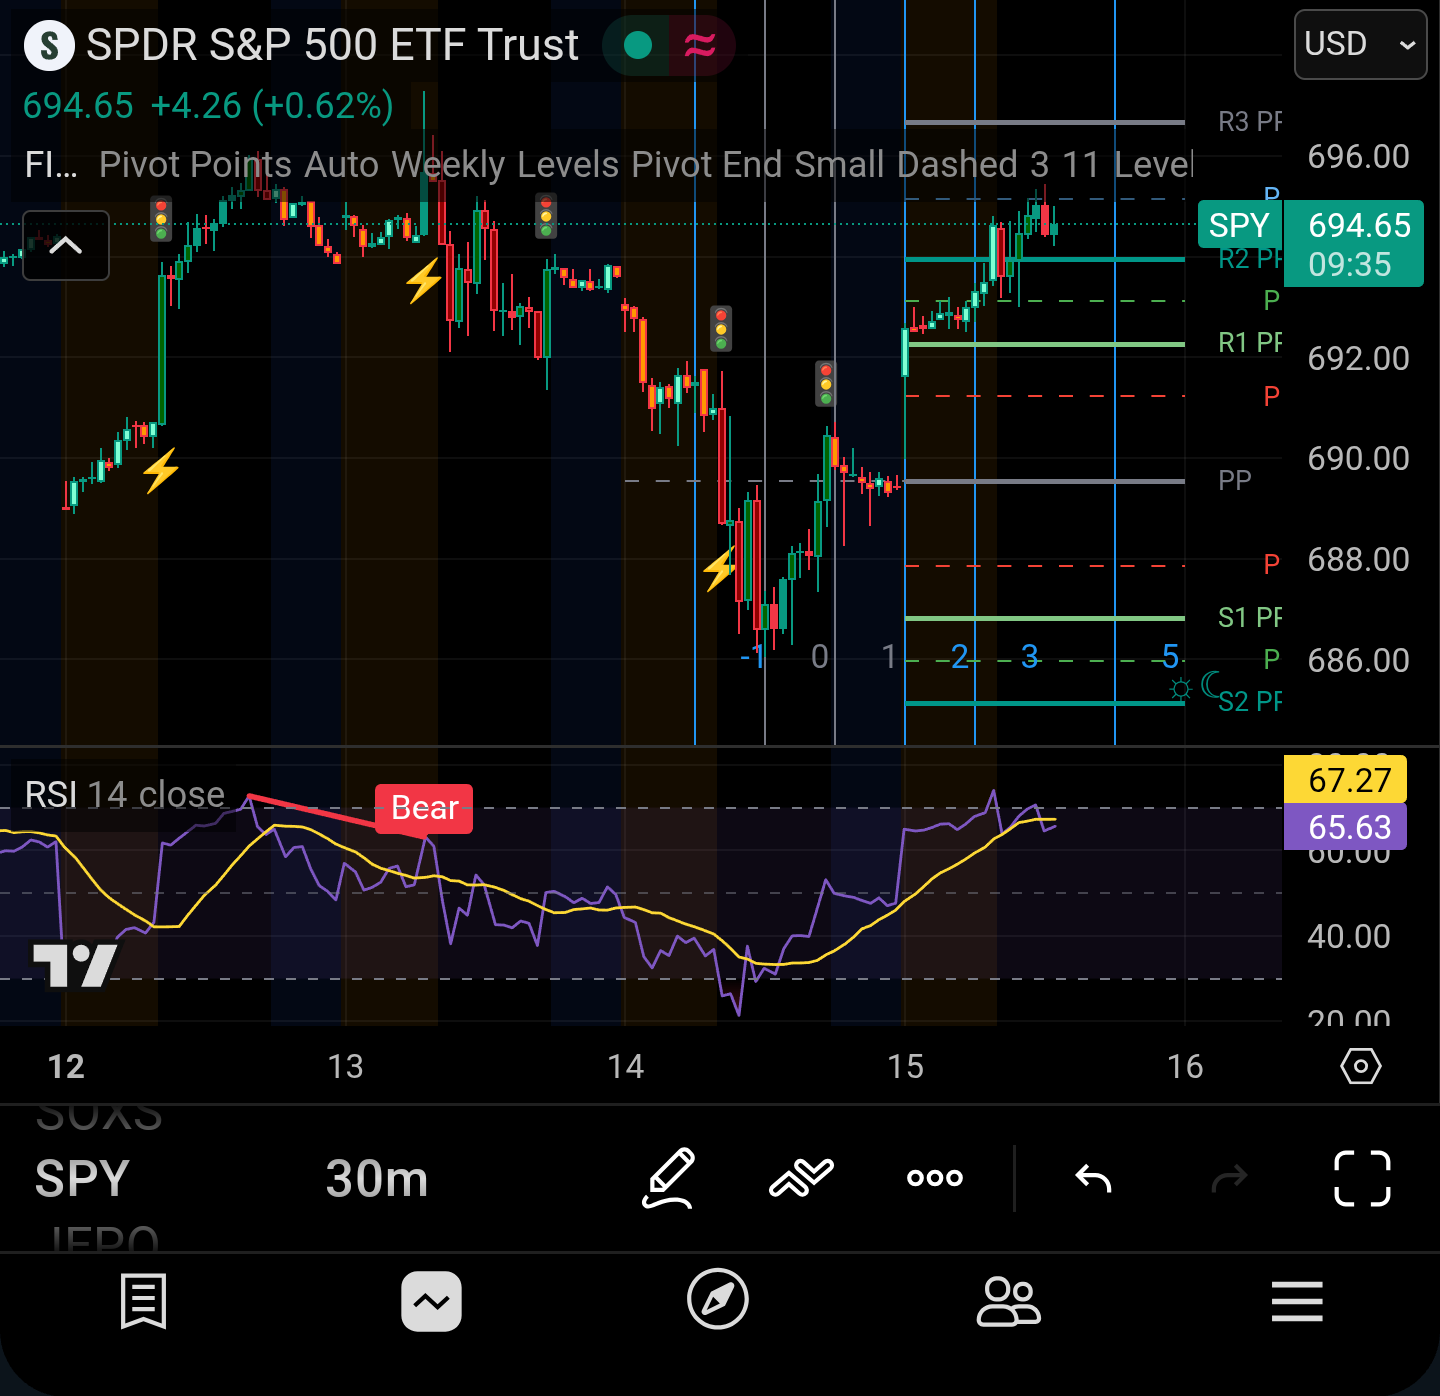
Task: Enter fullscreen chart mode
Action: pos(1362,1179)
